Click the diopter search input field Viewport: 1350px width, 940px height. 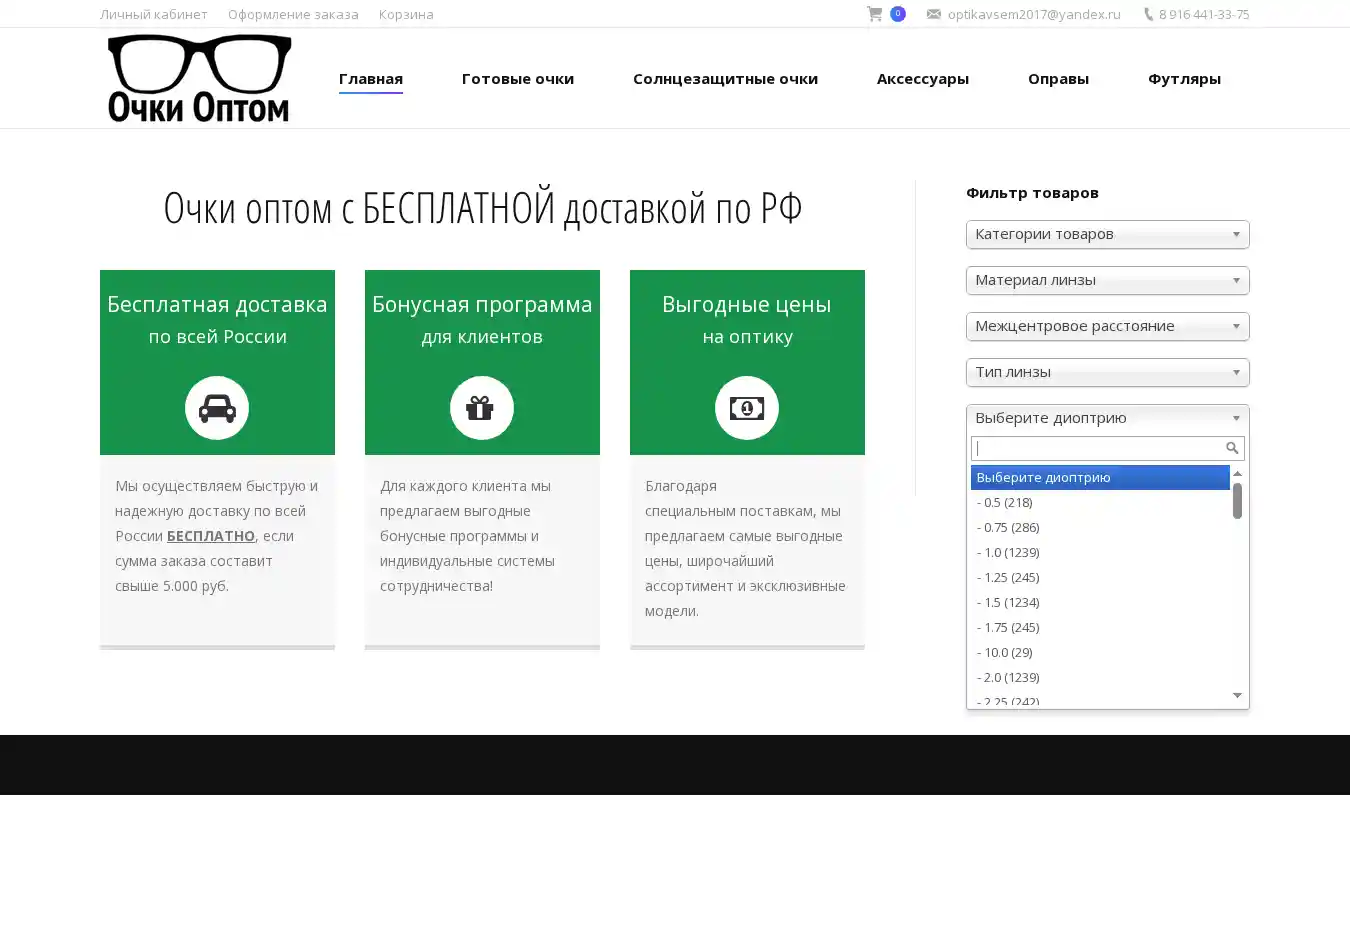point(1097,448)
